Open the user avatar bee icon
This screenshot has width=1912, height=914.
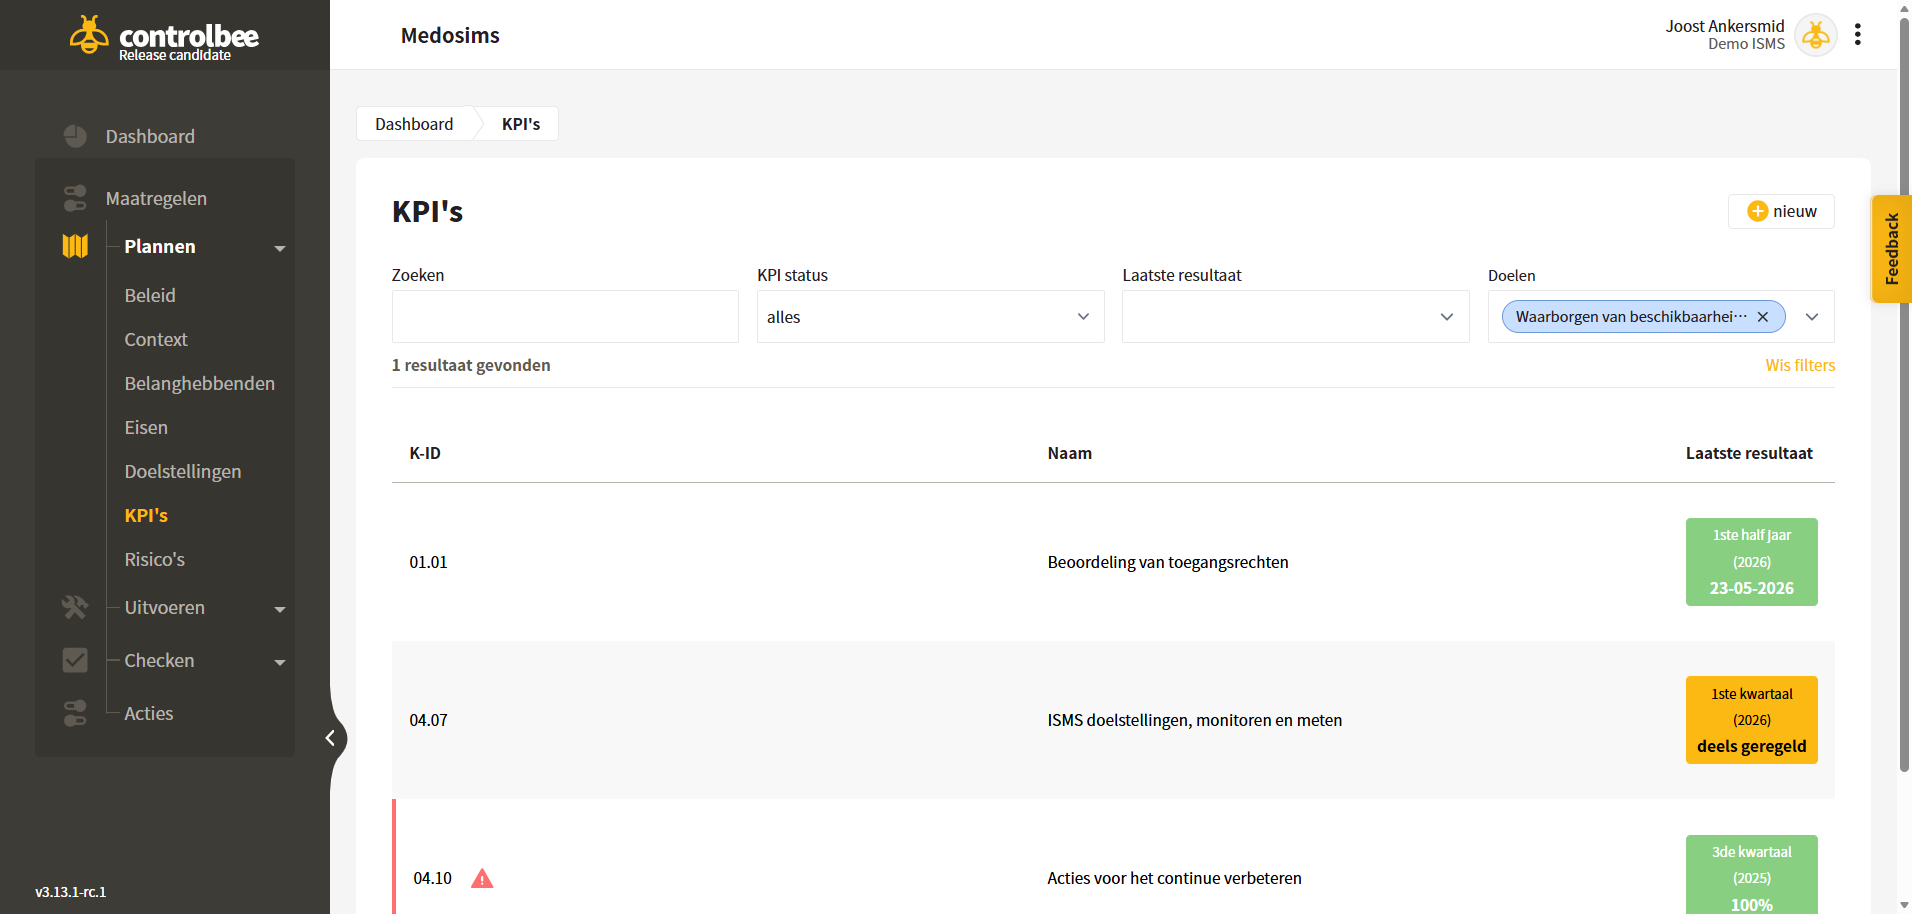[1816, 35]
